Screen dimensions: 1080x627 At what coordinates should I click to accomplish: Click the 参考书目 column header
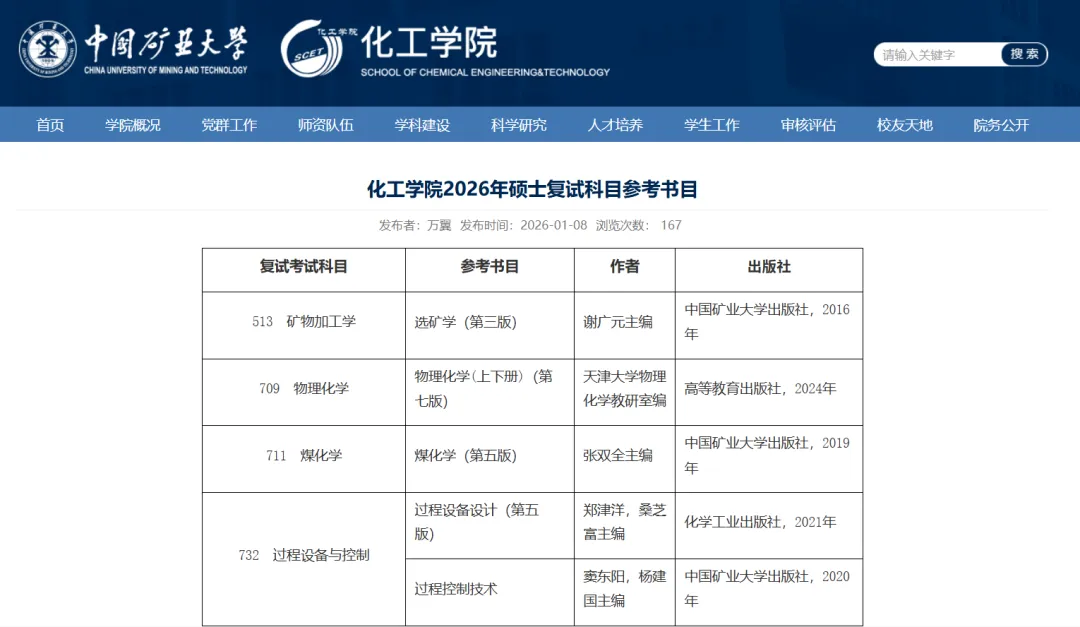pyautogui.click(x=490, y=270)
